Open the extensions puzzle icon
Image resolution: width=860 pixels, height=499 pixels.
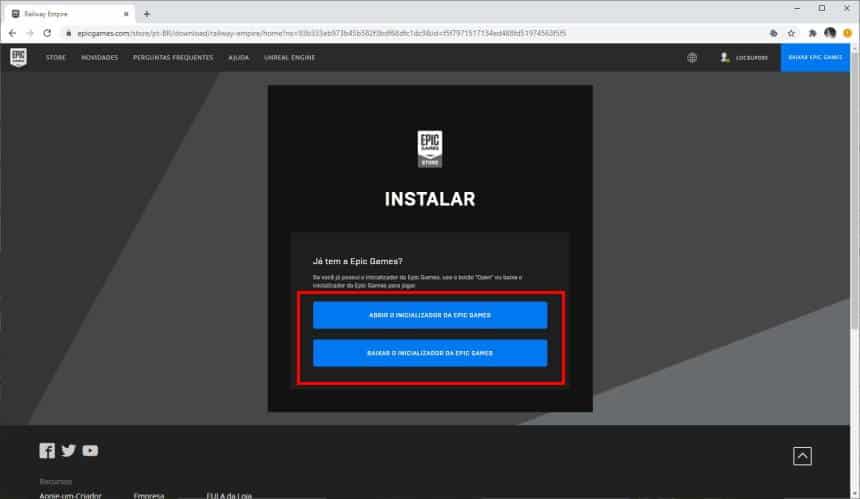click(x=812, y=33)
